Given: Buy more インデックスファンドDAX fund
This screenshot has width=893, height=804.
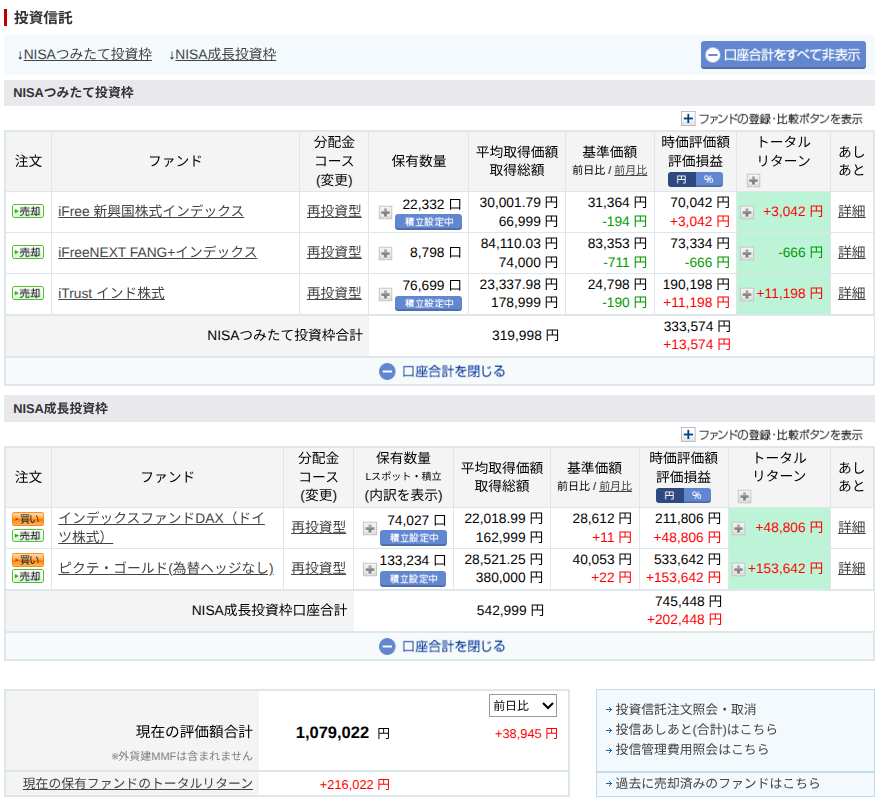Looking at the screenshot, I should [x=28, y=519].
